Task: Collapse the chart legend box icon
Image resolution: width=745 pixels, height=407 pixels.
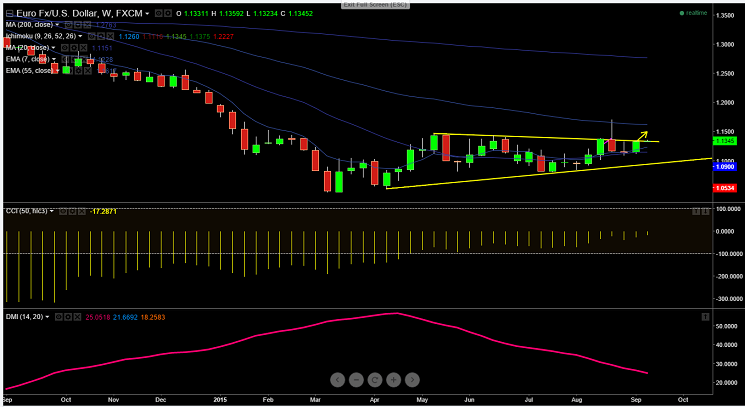Action: 10,14
